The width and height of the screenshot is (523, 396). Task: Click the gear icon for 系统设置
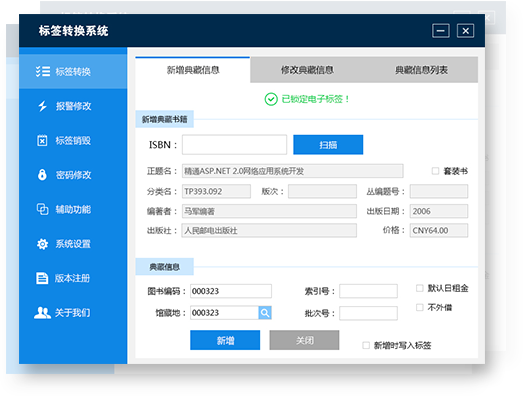tap(42, 244)
